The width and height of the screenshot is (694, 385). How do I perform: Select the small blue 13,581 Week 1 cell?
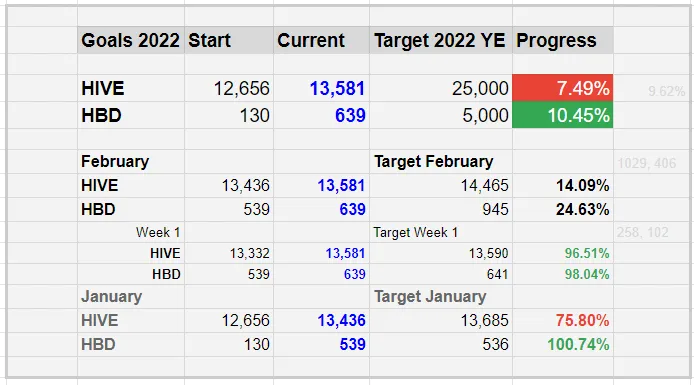321,253
